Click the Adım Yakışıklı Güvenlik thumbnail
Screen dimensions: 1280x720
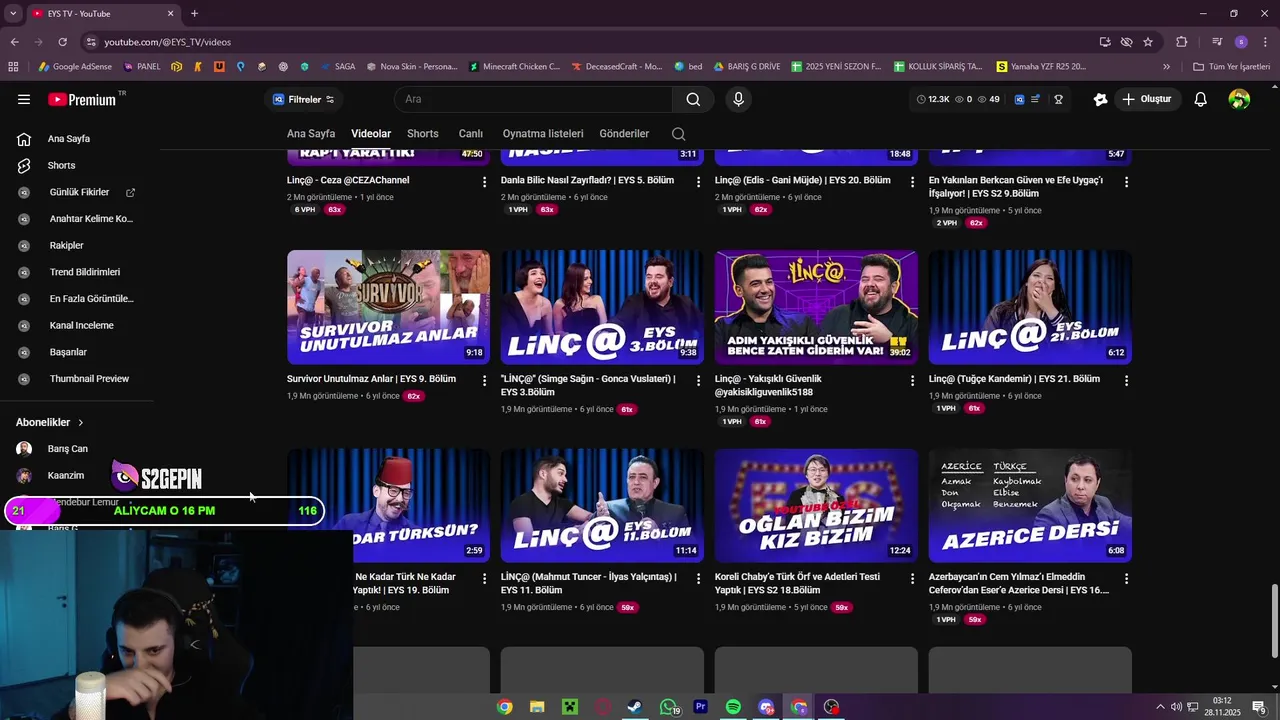point(816,307)
